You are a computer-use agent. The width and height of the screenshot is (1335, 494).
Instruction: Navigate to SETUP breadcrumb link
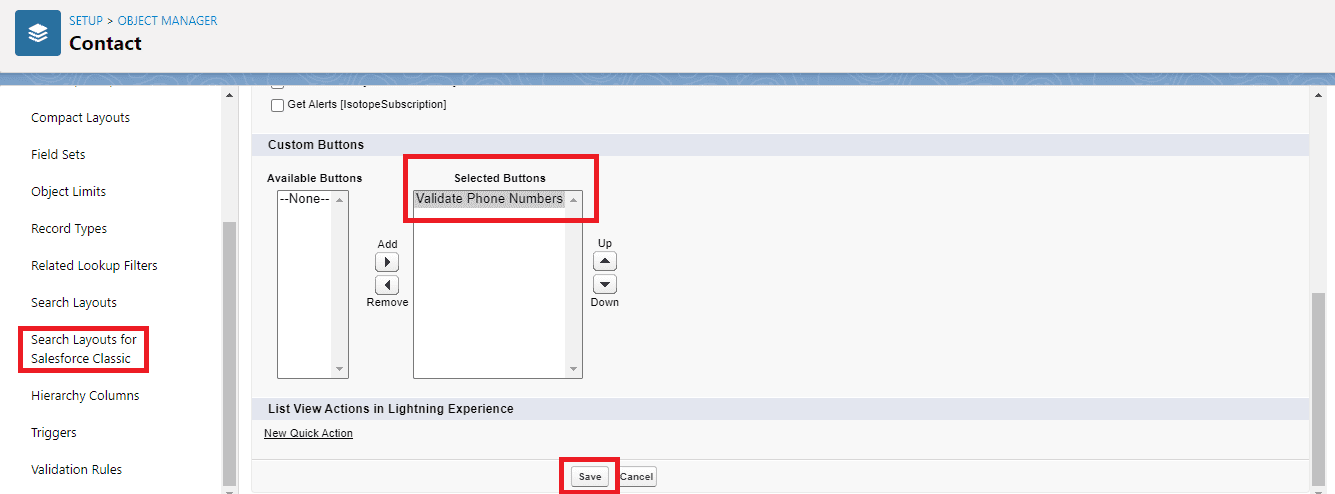[x=86, y=20]
